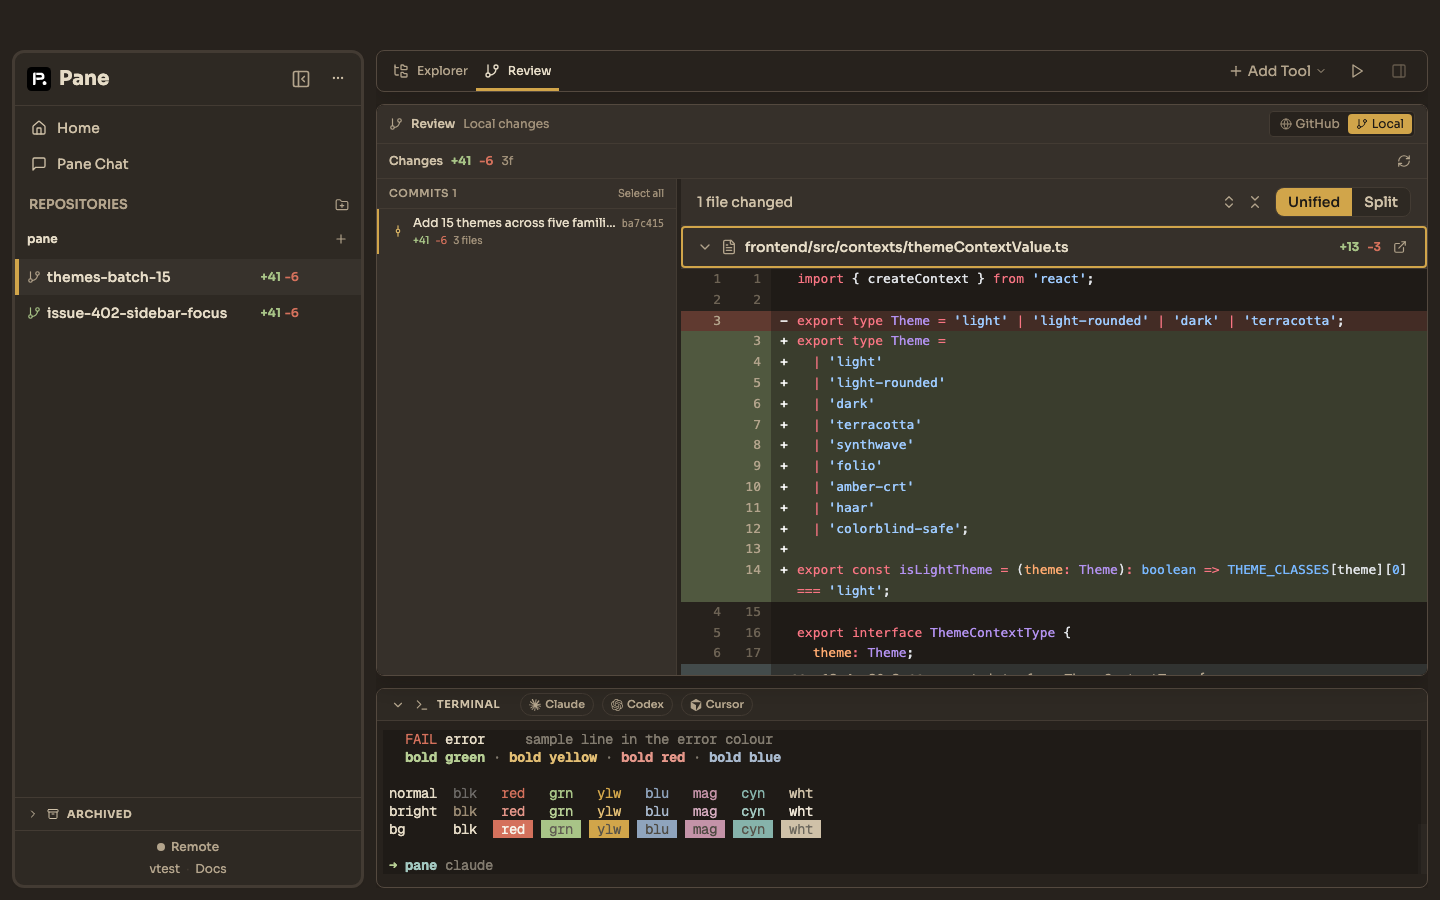
Task: Click the added line 'colorblind-safe'
Action: click(x=1054, y=529)
